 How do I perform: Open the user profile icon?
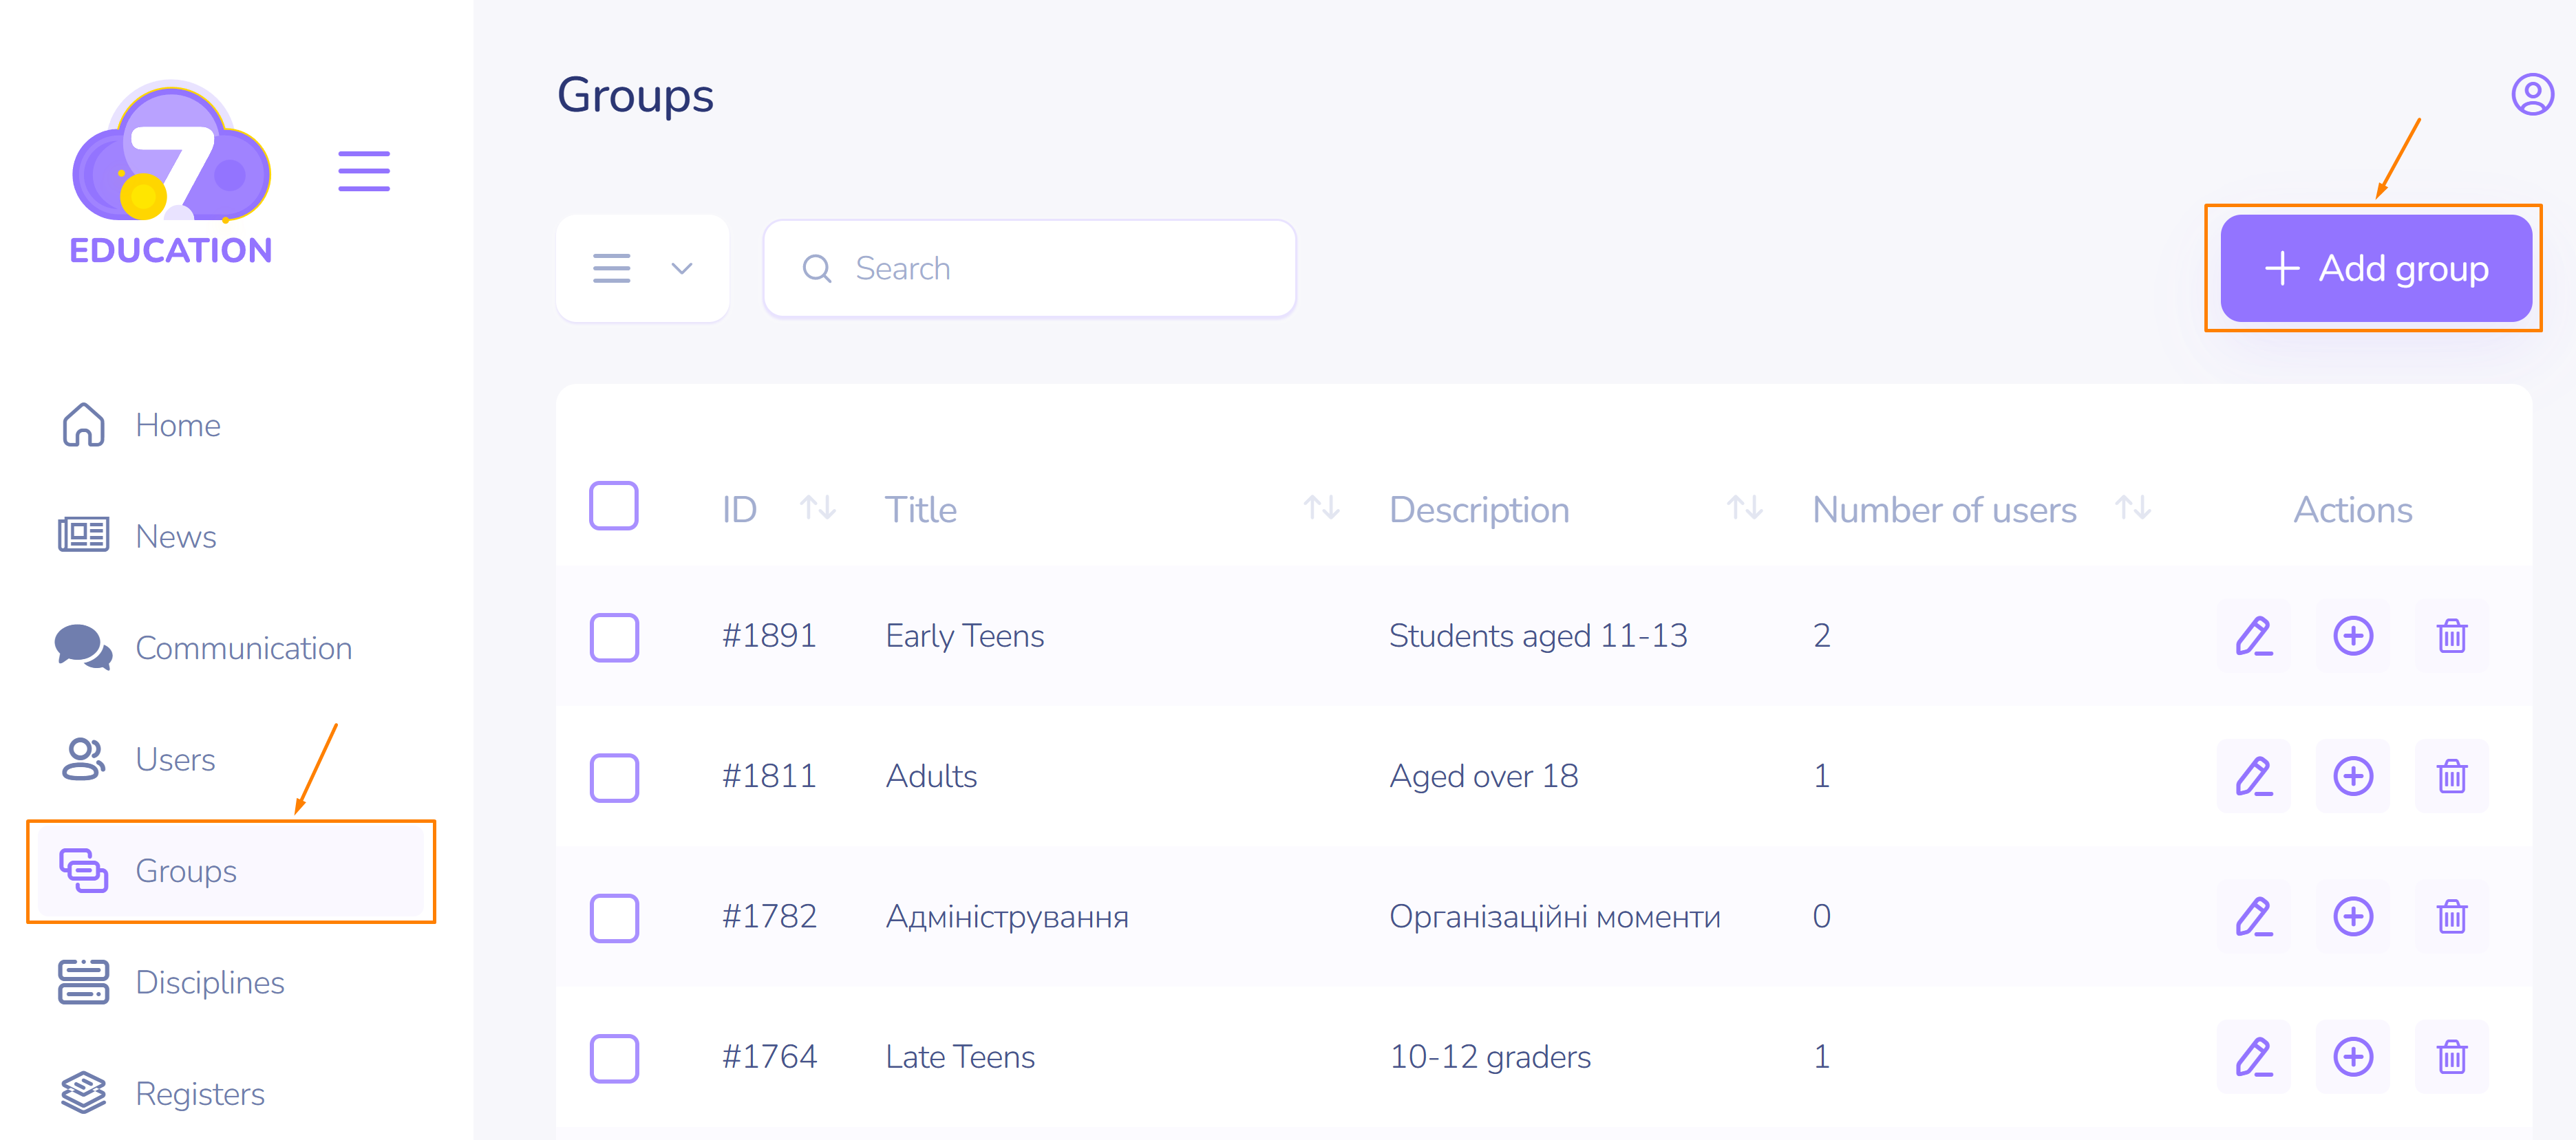click(x=2531, y=95)
